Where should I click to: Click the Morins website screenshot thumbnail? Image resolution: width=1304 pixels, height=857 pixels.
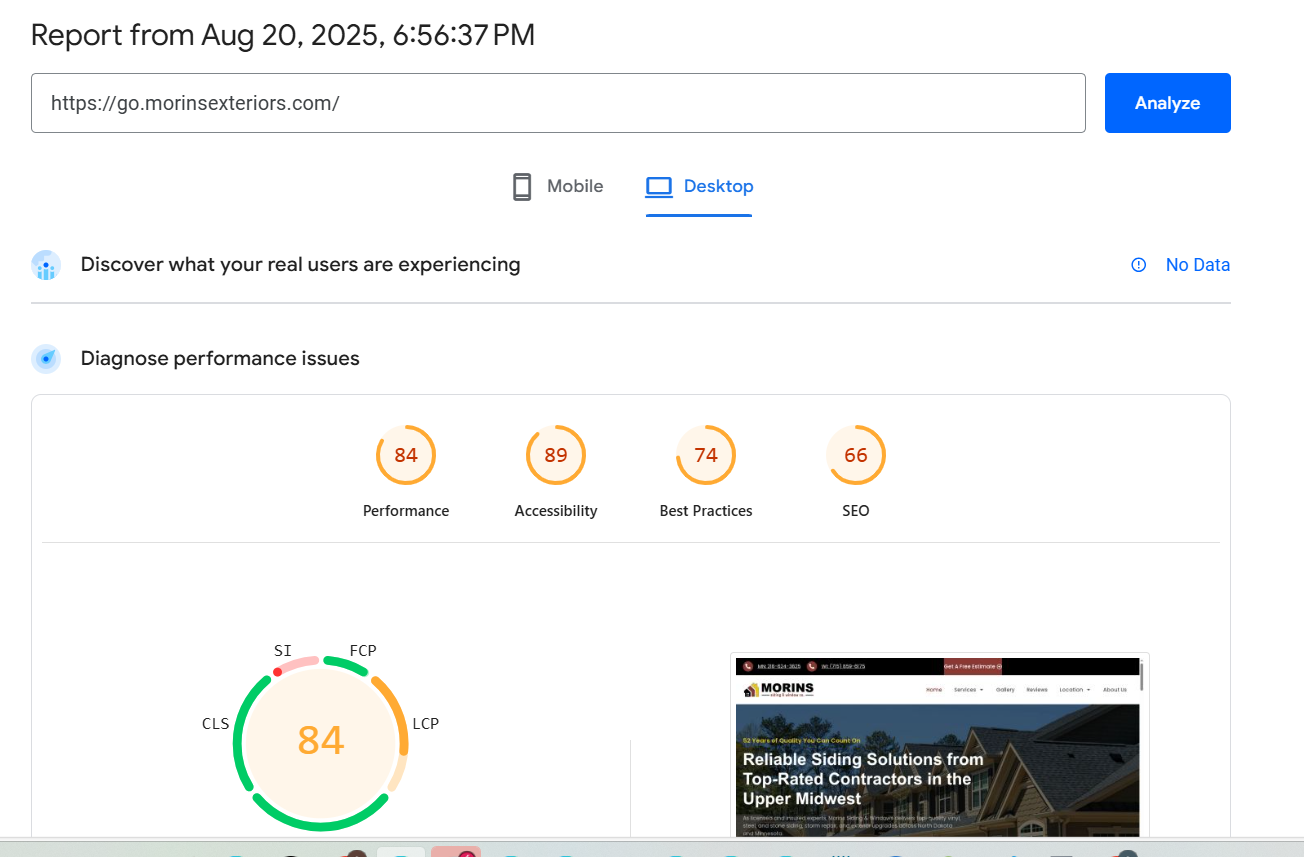click(x=939, y=760)
